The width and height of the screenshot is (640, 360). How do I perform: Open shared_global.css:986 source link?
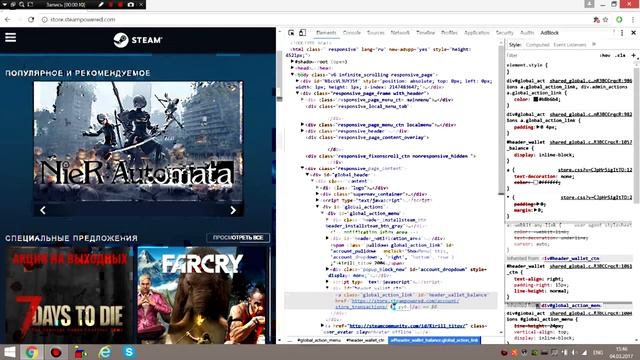(x=591, y=81)
